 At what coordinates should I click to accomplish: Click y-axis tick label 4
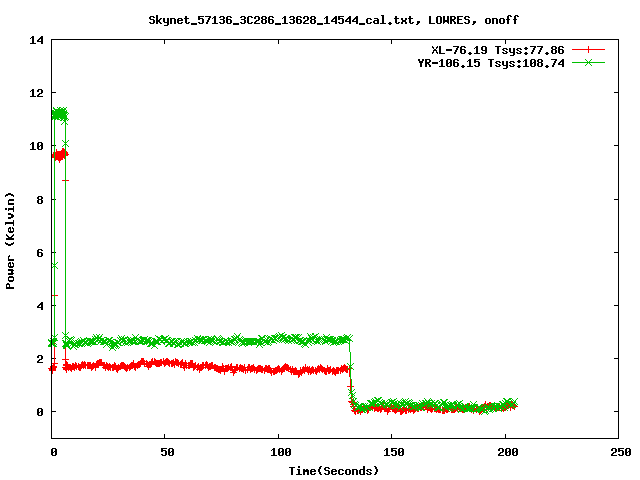pos(40,306)
